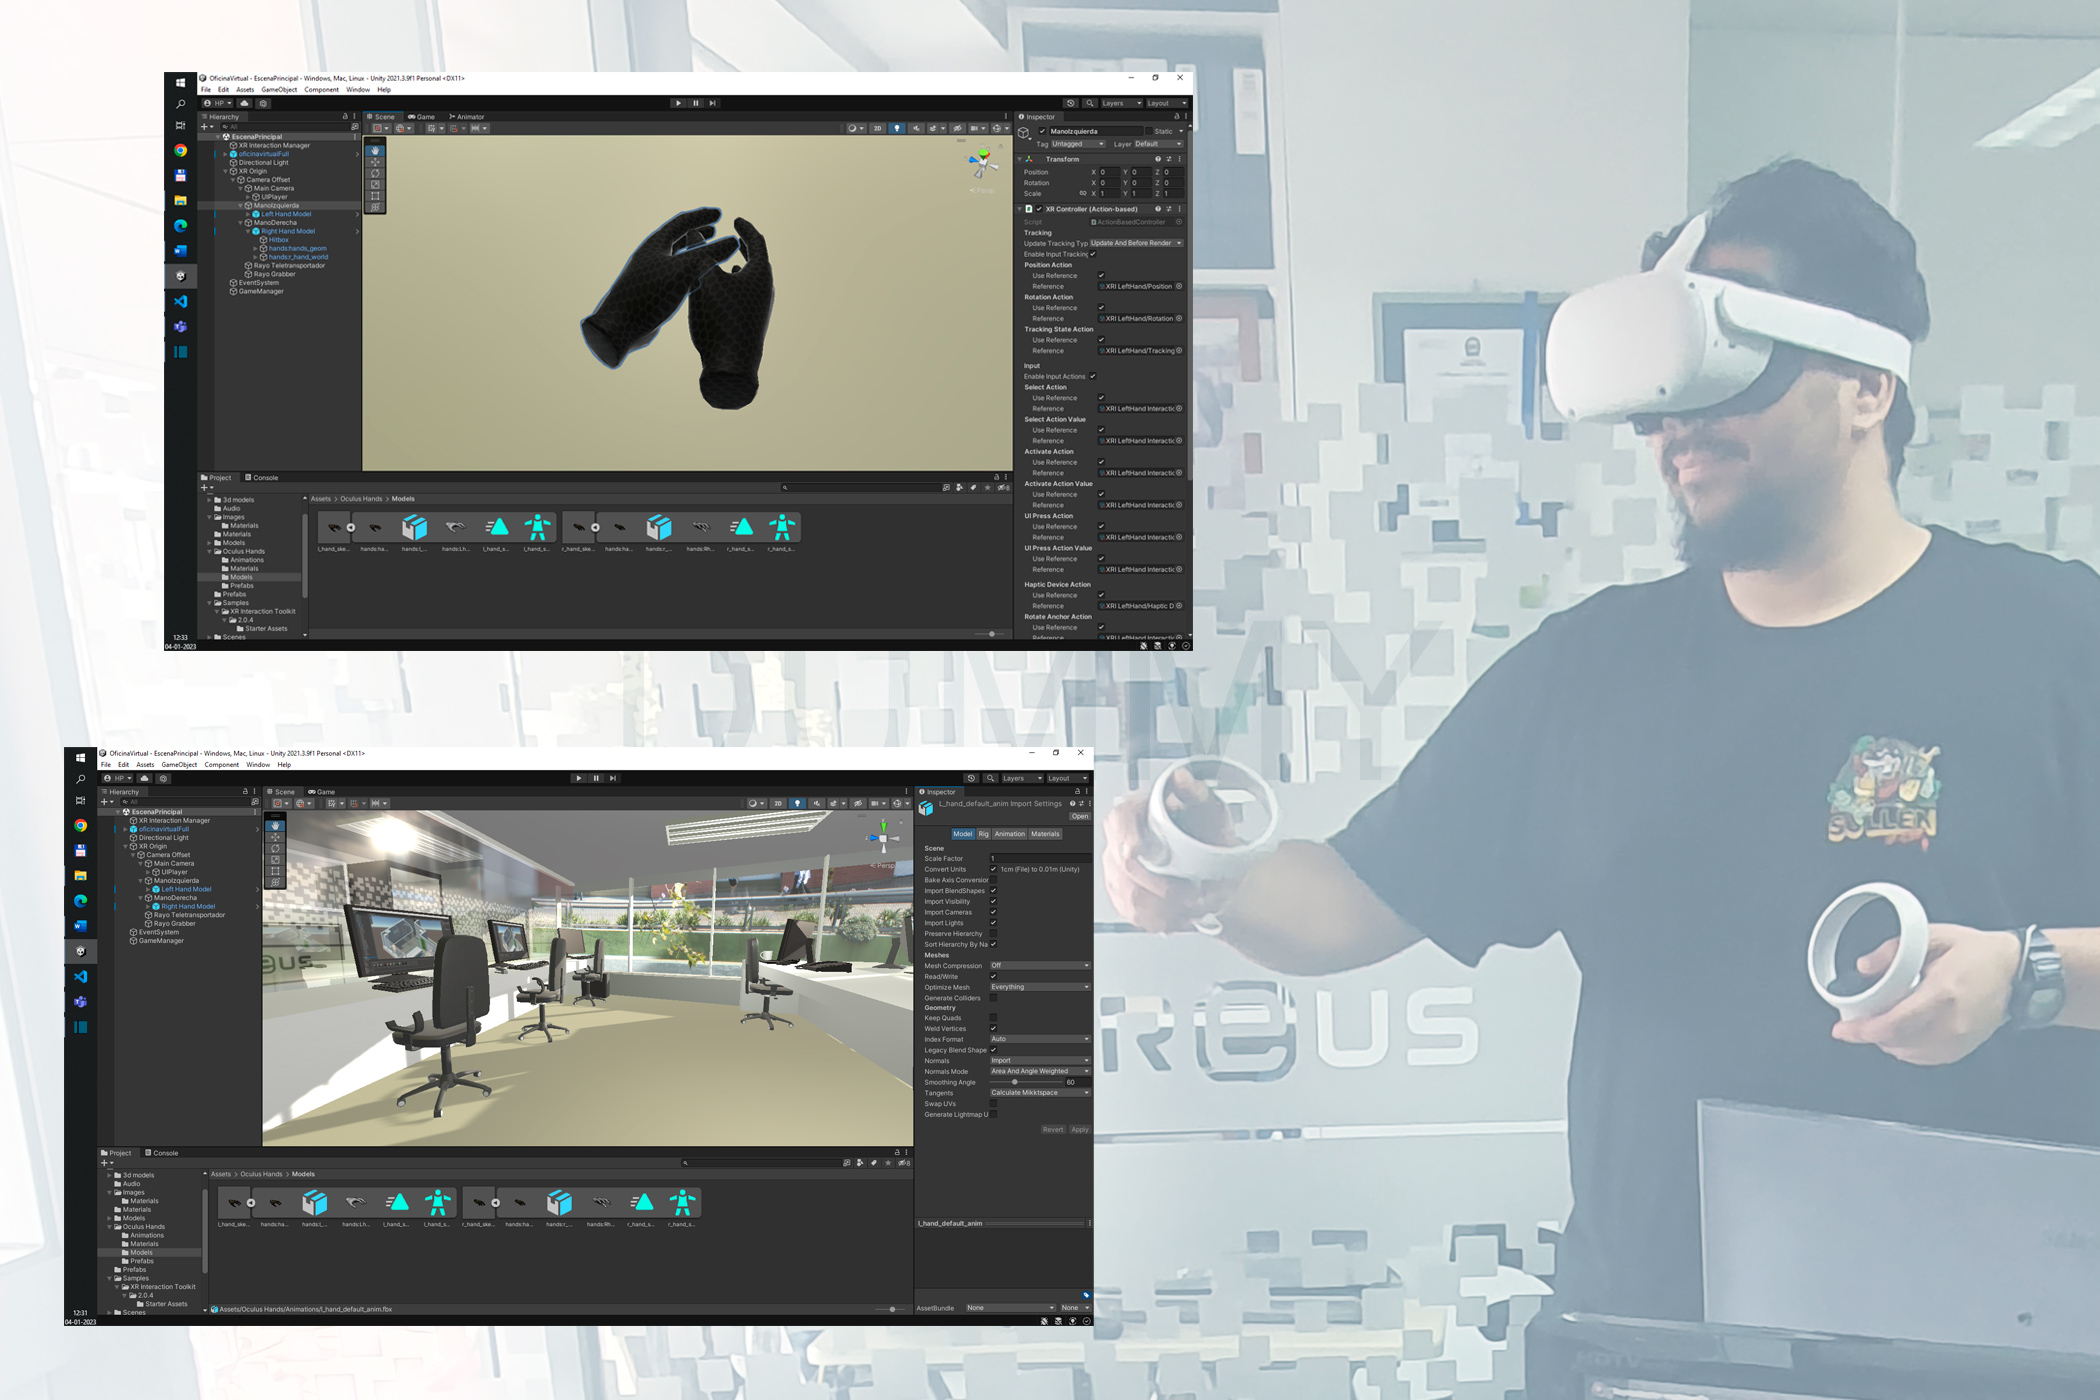Click the Apply button in Import Settings

pyautogui.click(x=1079, y=1130)
